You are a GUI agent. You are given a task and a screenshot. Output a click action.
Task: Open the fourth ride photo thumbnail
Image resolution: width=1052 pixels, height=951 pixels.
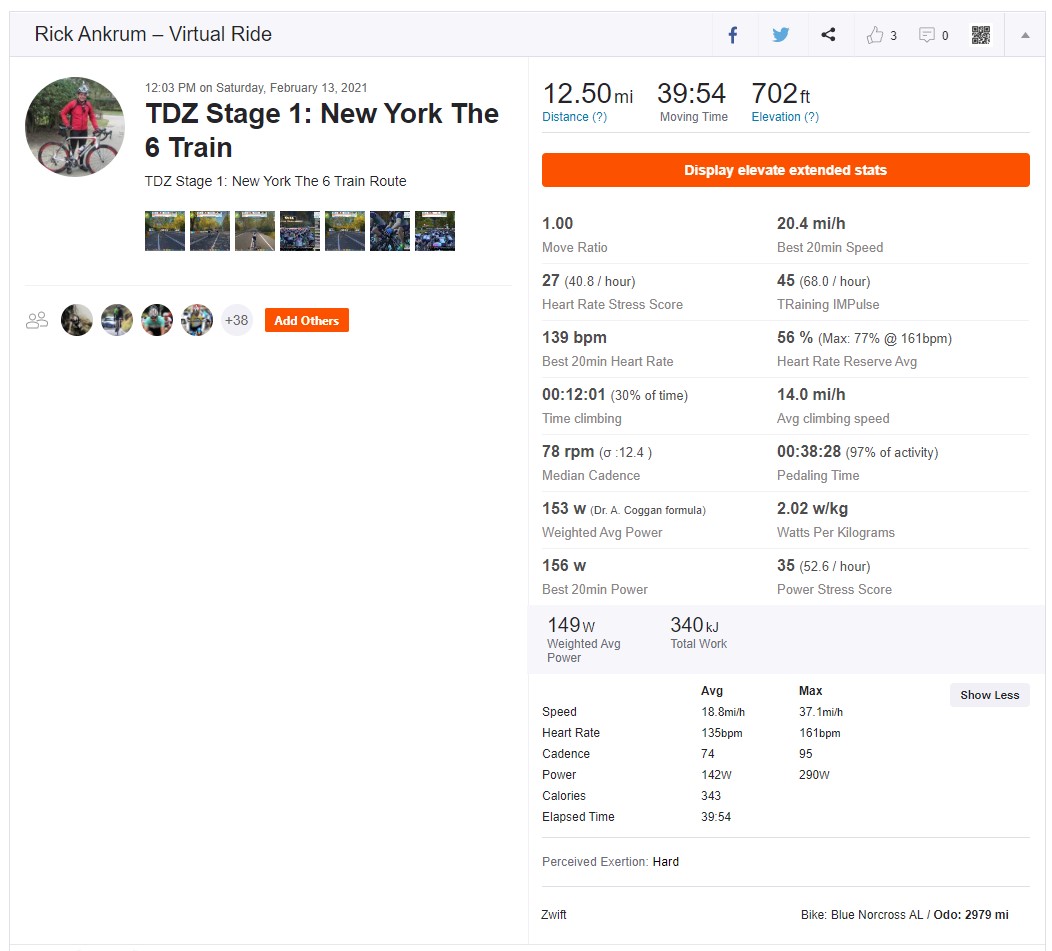point(300,231)
